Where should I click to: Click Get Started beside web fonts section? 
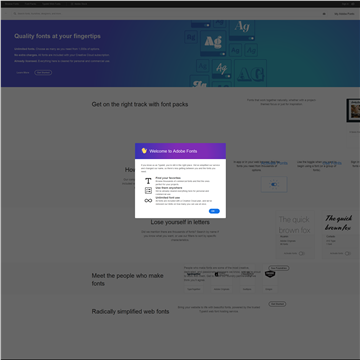[277, 304]
